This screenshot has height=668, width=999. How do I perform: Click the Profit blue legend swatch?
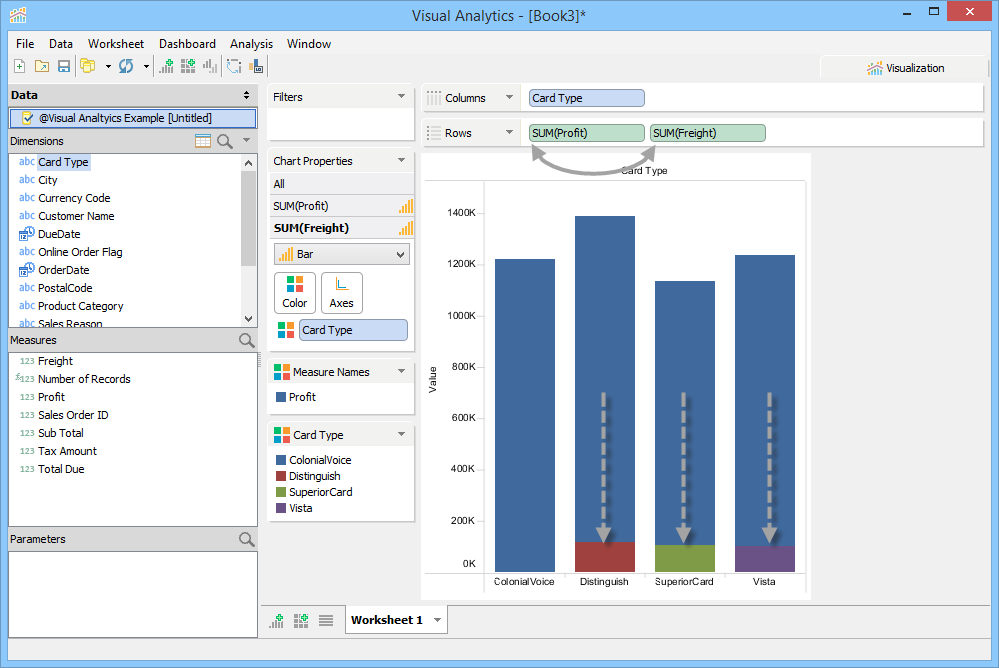pyautogui.click(x=281, y=397)
